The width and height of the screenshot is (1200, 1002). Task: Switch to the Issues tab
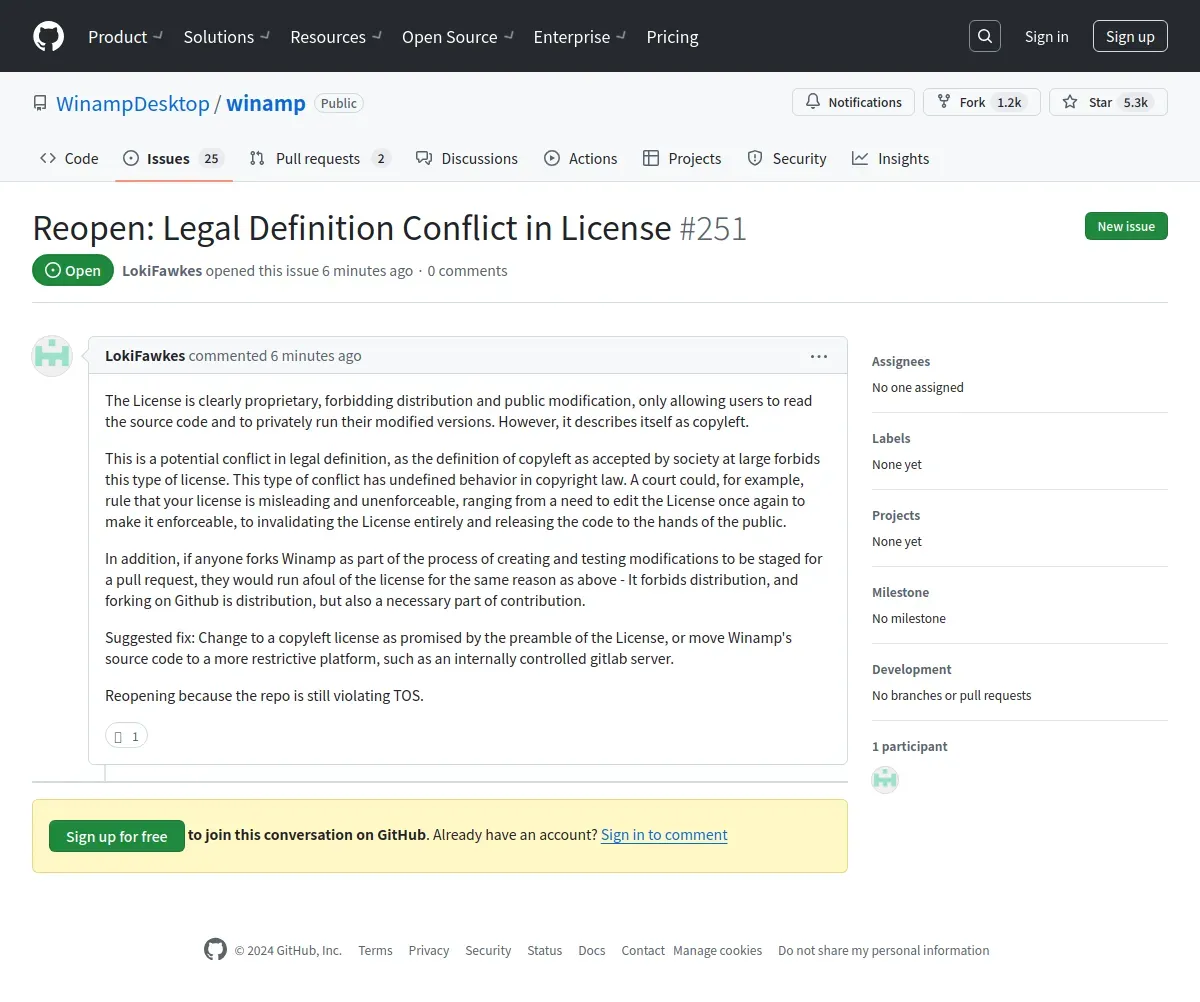click(x=174, y=158)
